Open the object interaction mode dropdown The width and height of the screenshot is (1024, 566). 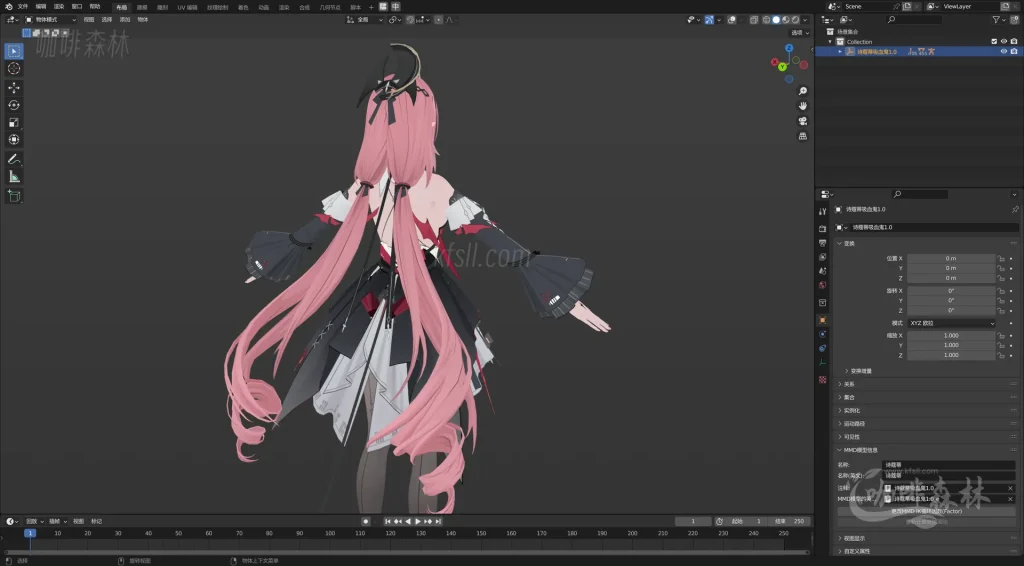[50, 20]
